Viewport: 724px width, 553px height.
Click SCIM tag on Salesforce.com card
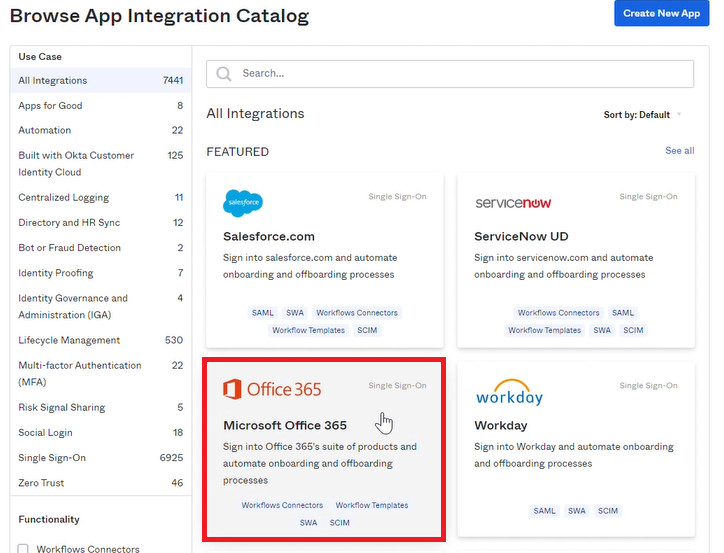[x=367, y=330]
